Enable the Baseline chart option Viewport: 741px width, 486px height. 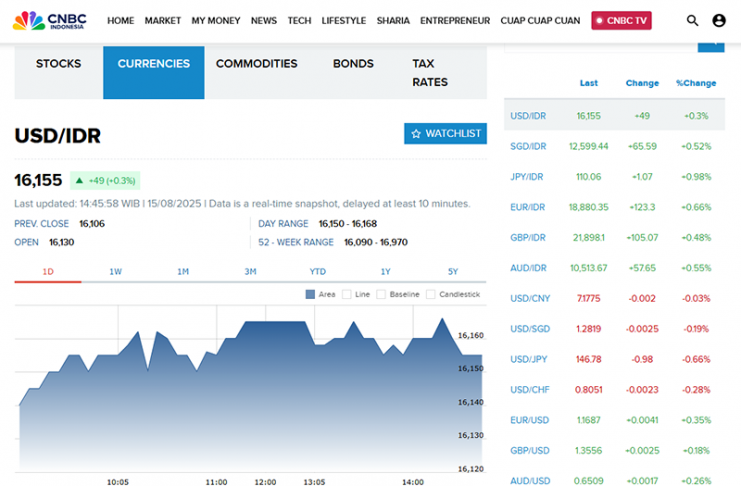click(397, 294)
